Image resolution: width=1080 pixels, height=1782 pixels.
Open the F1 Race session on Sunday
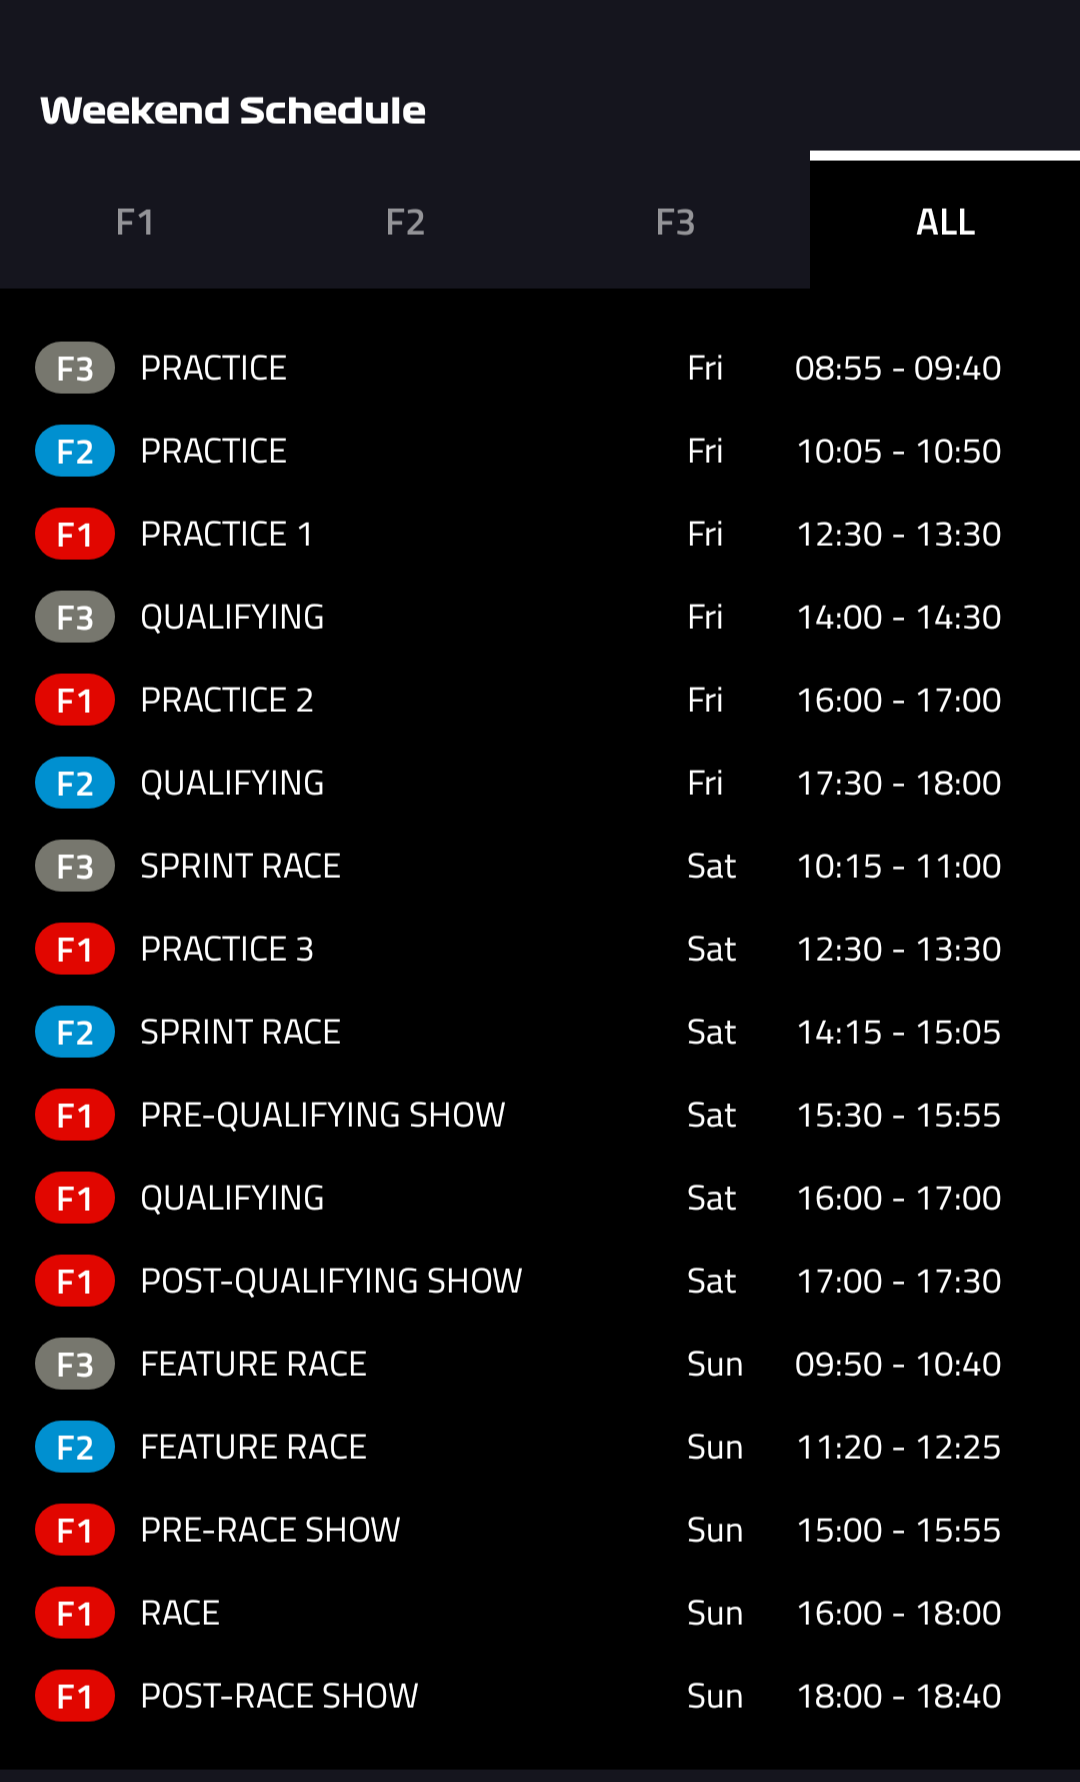coord(180,1613)
